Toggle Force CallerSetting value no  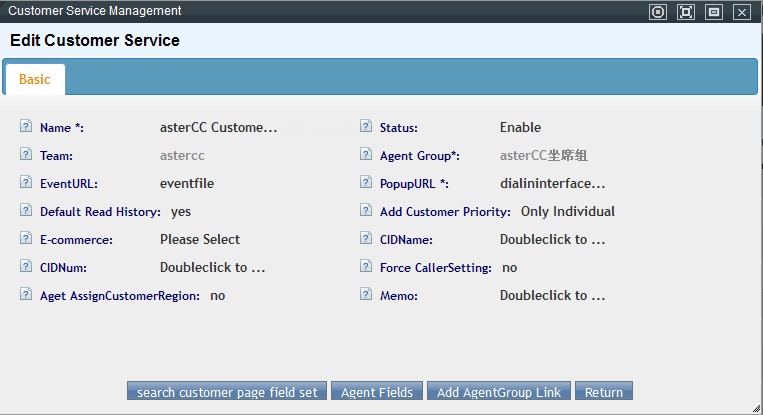pos(510,268)
